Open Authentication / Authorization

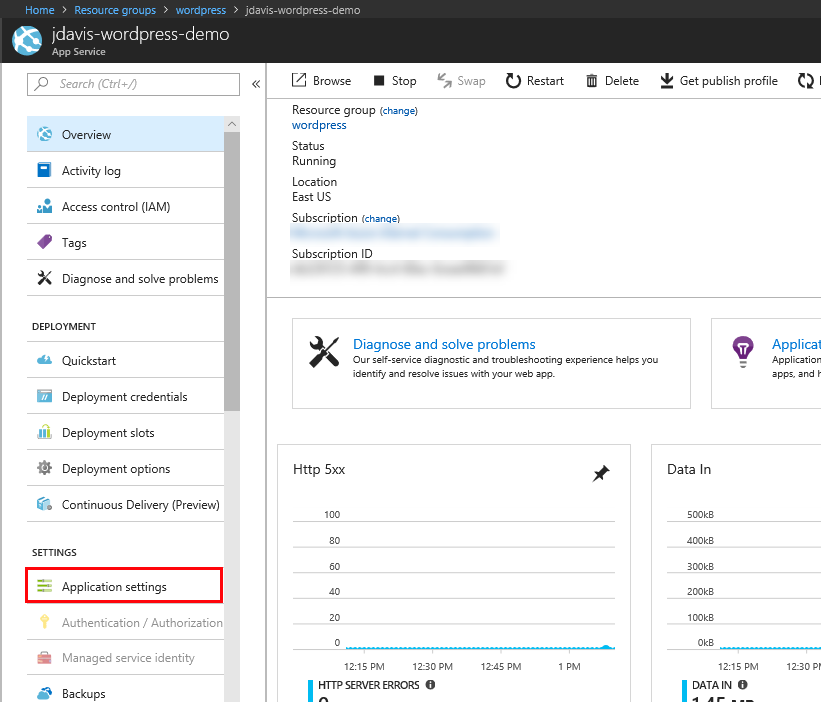point(126,622)
